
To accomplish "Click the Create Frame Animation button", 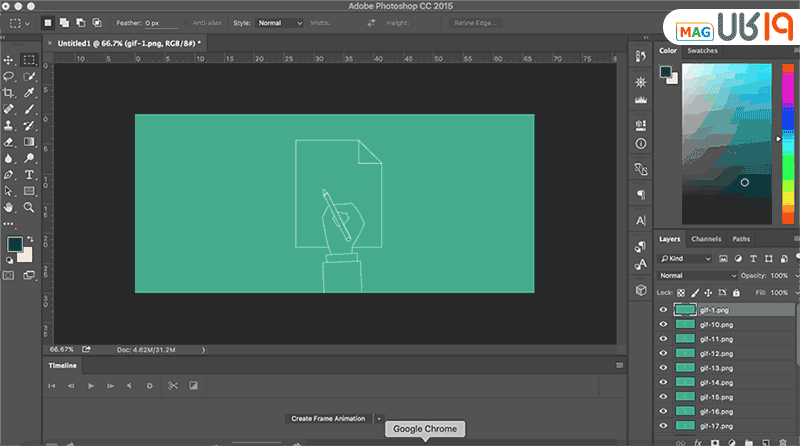I will [328, 418].
